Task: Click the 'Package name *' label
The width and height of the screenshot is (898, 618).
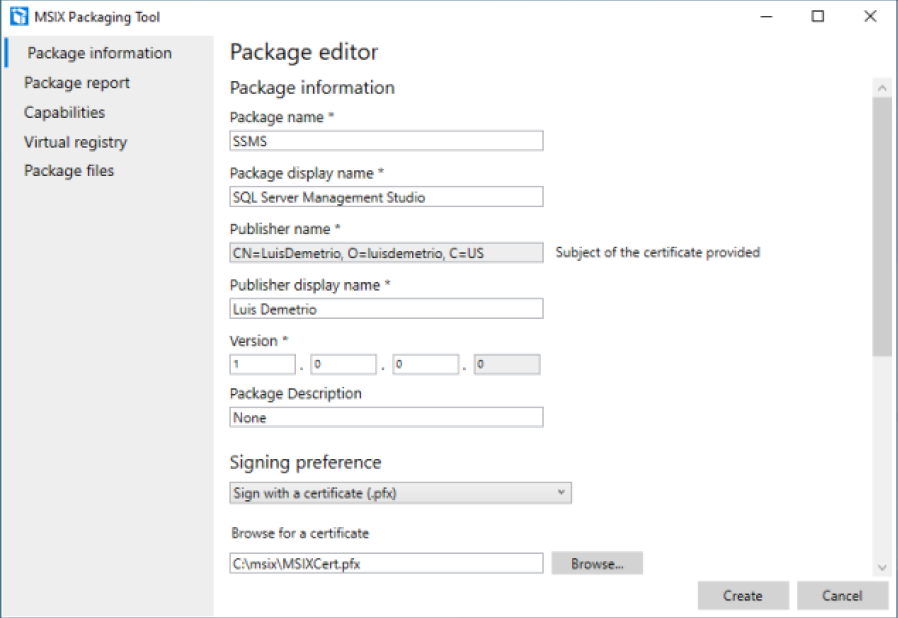Action: 282,117
